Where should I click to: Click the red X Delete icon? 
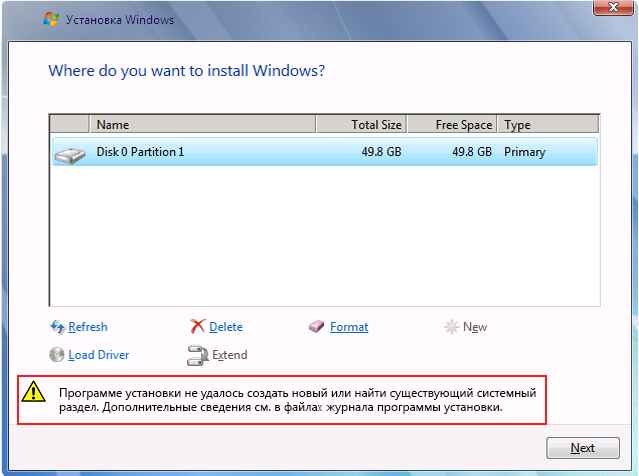click(197, 326)
